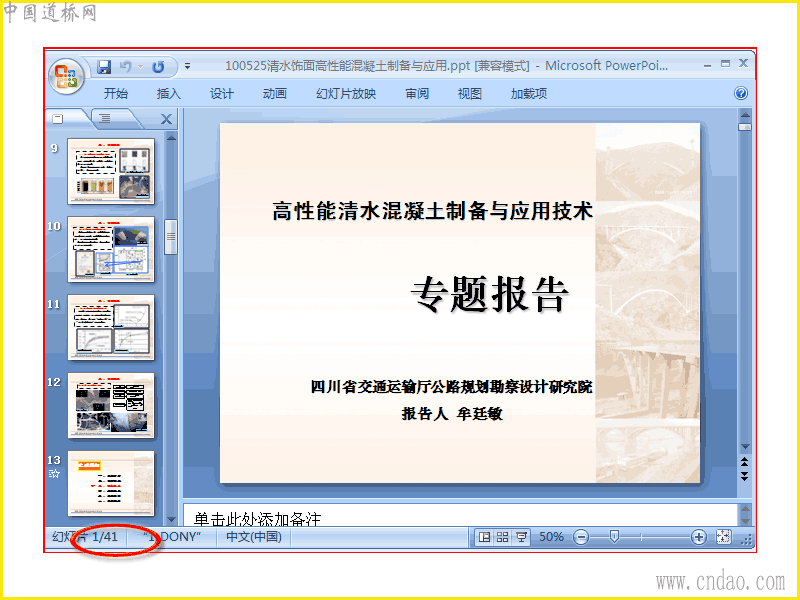The height and width of the screenshot is (600, 800).
Task: Save the presentation with floppy disk icon
Action: click(x=105, y=67)
